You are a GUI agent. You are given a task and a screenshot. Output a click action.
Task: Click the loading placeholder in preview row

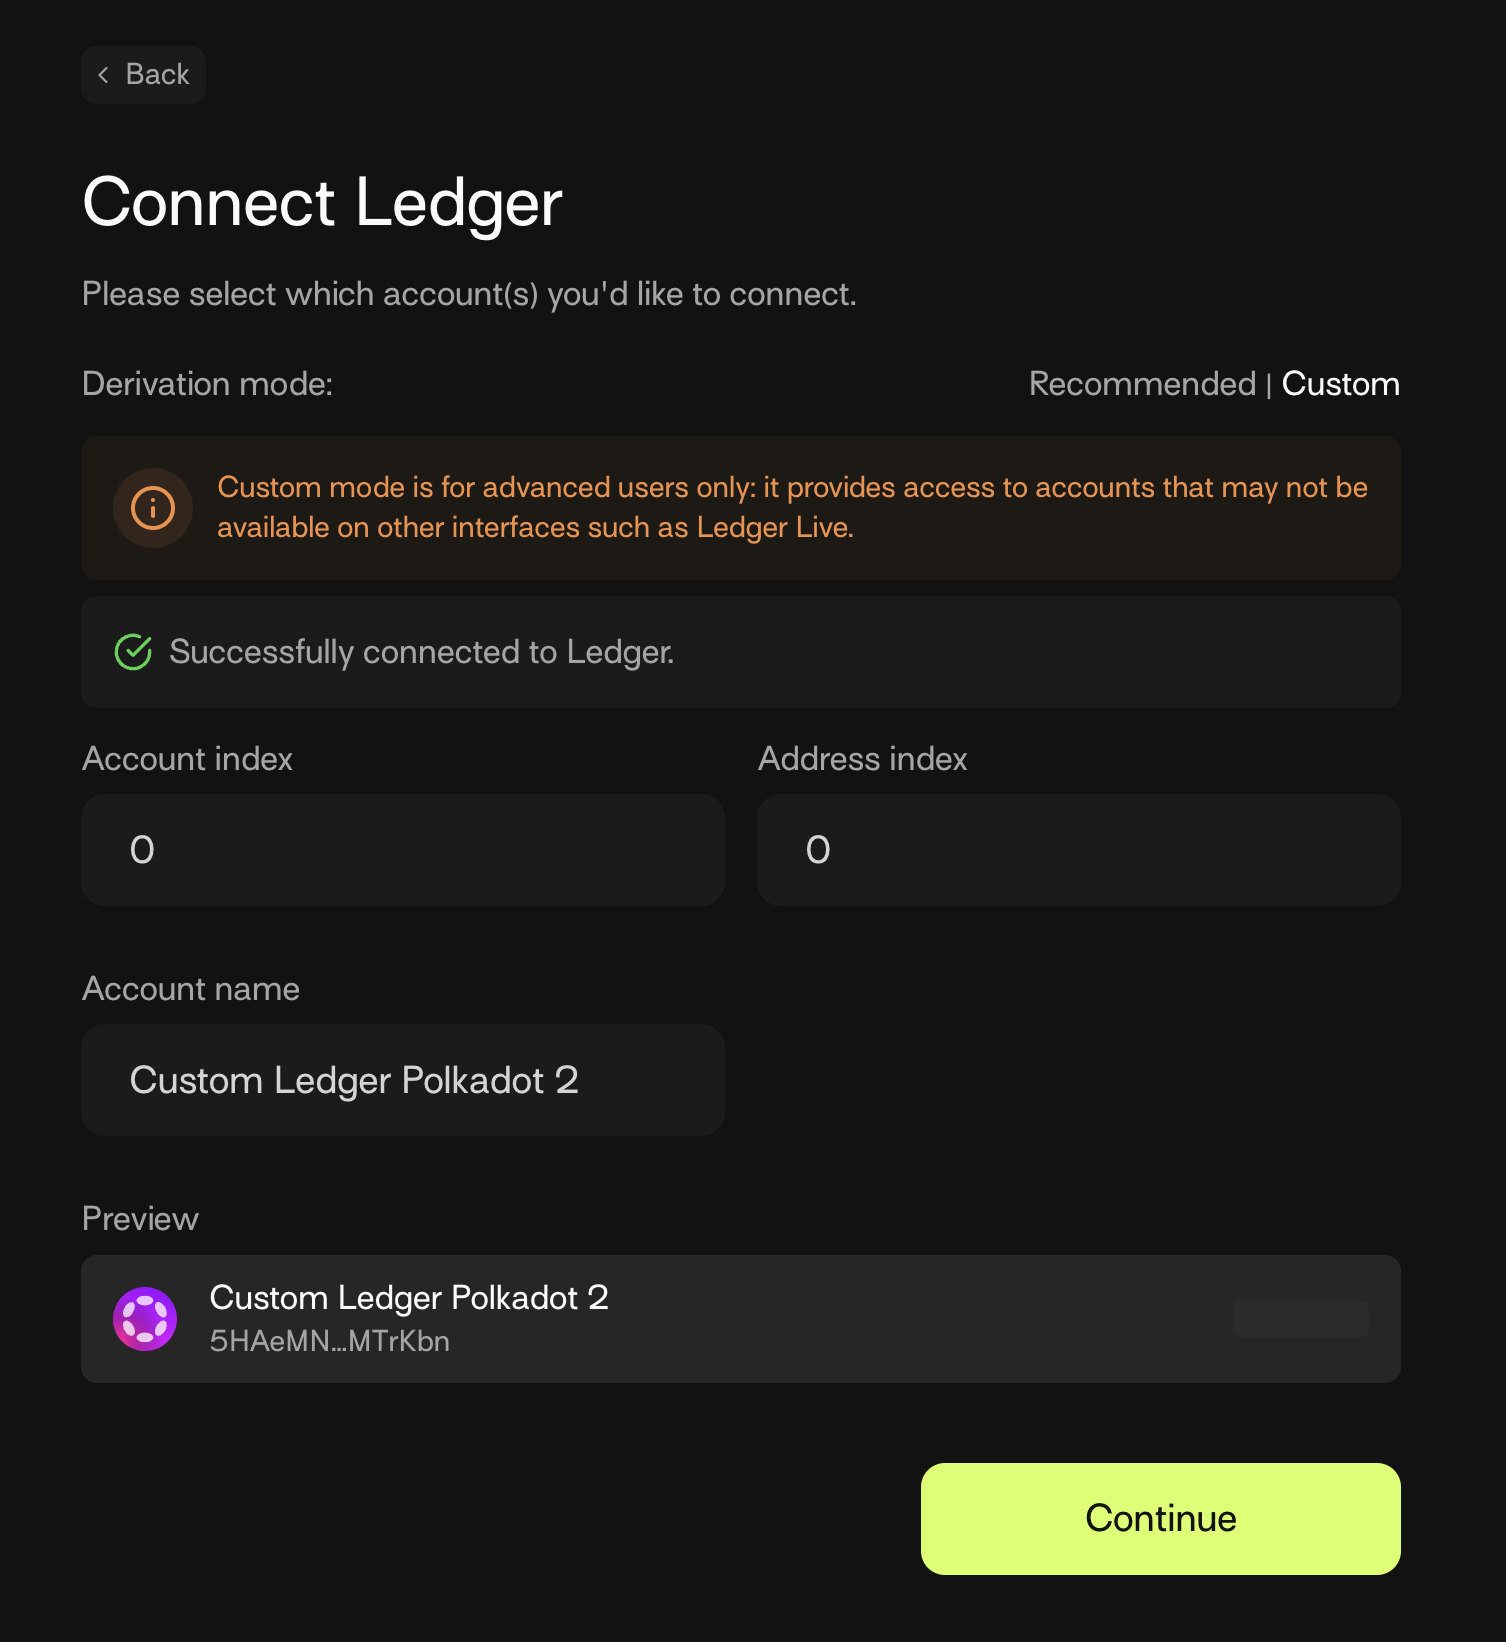1301,1319
